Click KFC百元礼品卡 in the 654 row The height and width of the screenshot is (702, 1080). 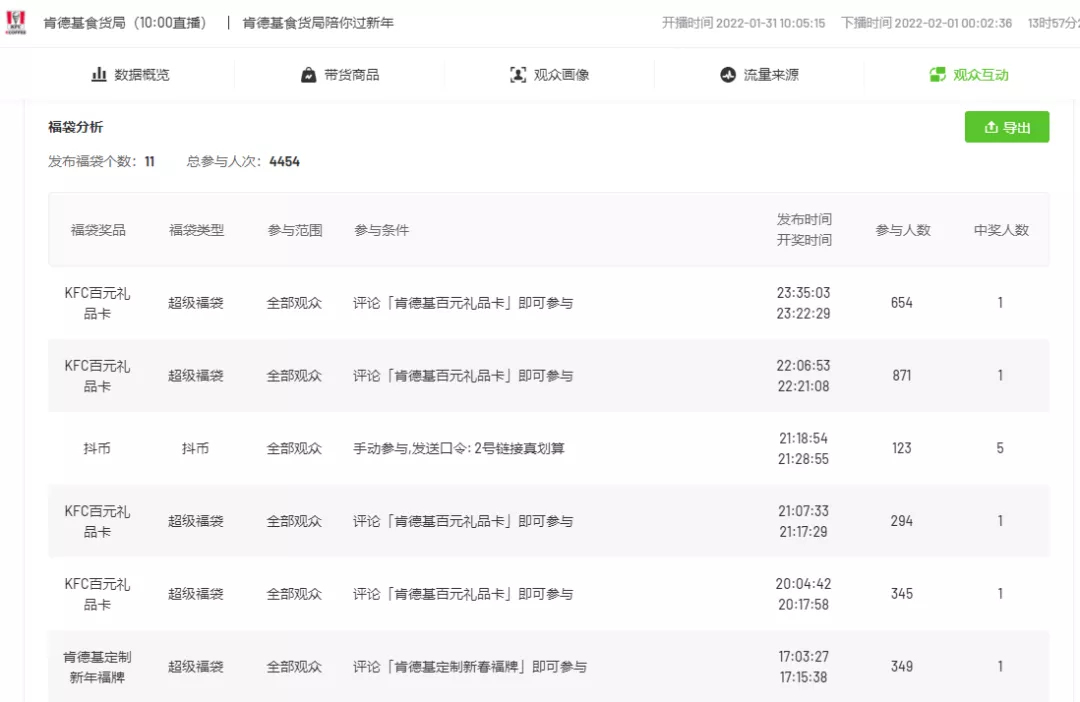click(x=97, y=303)
